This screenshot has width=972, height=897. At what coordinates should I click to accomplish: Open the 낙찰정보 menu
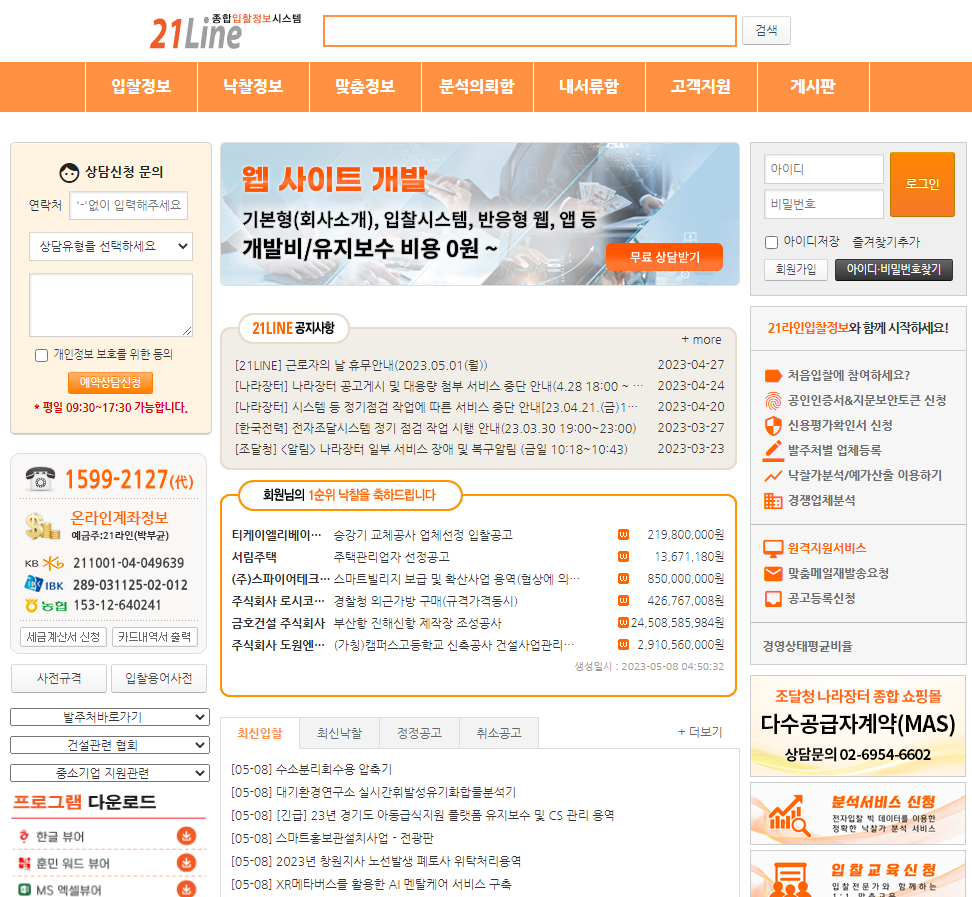point(253,88)
